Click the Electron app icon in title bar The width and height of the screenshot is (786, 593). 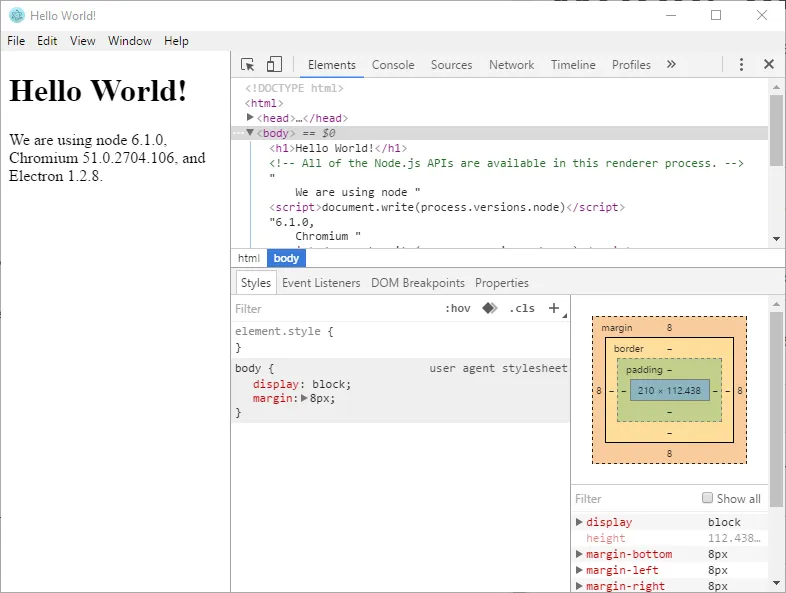[x=16, y=16]
